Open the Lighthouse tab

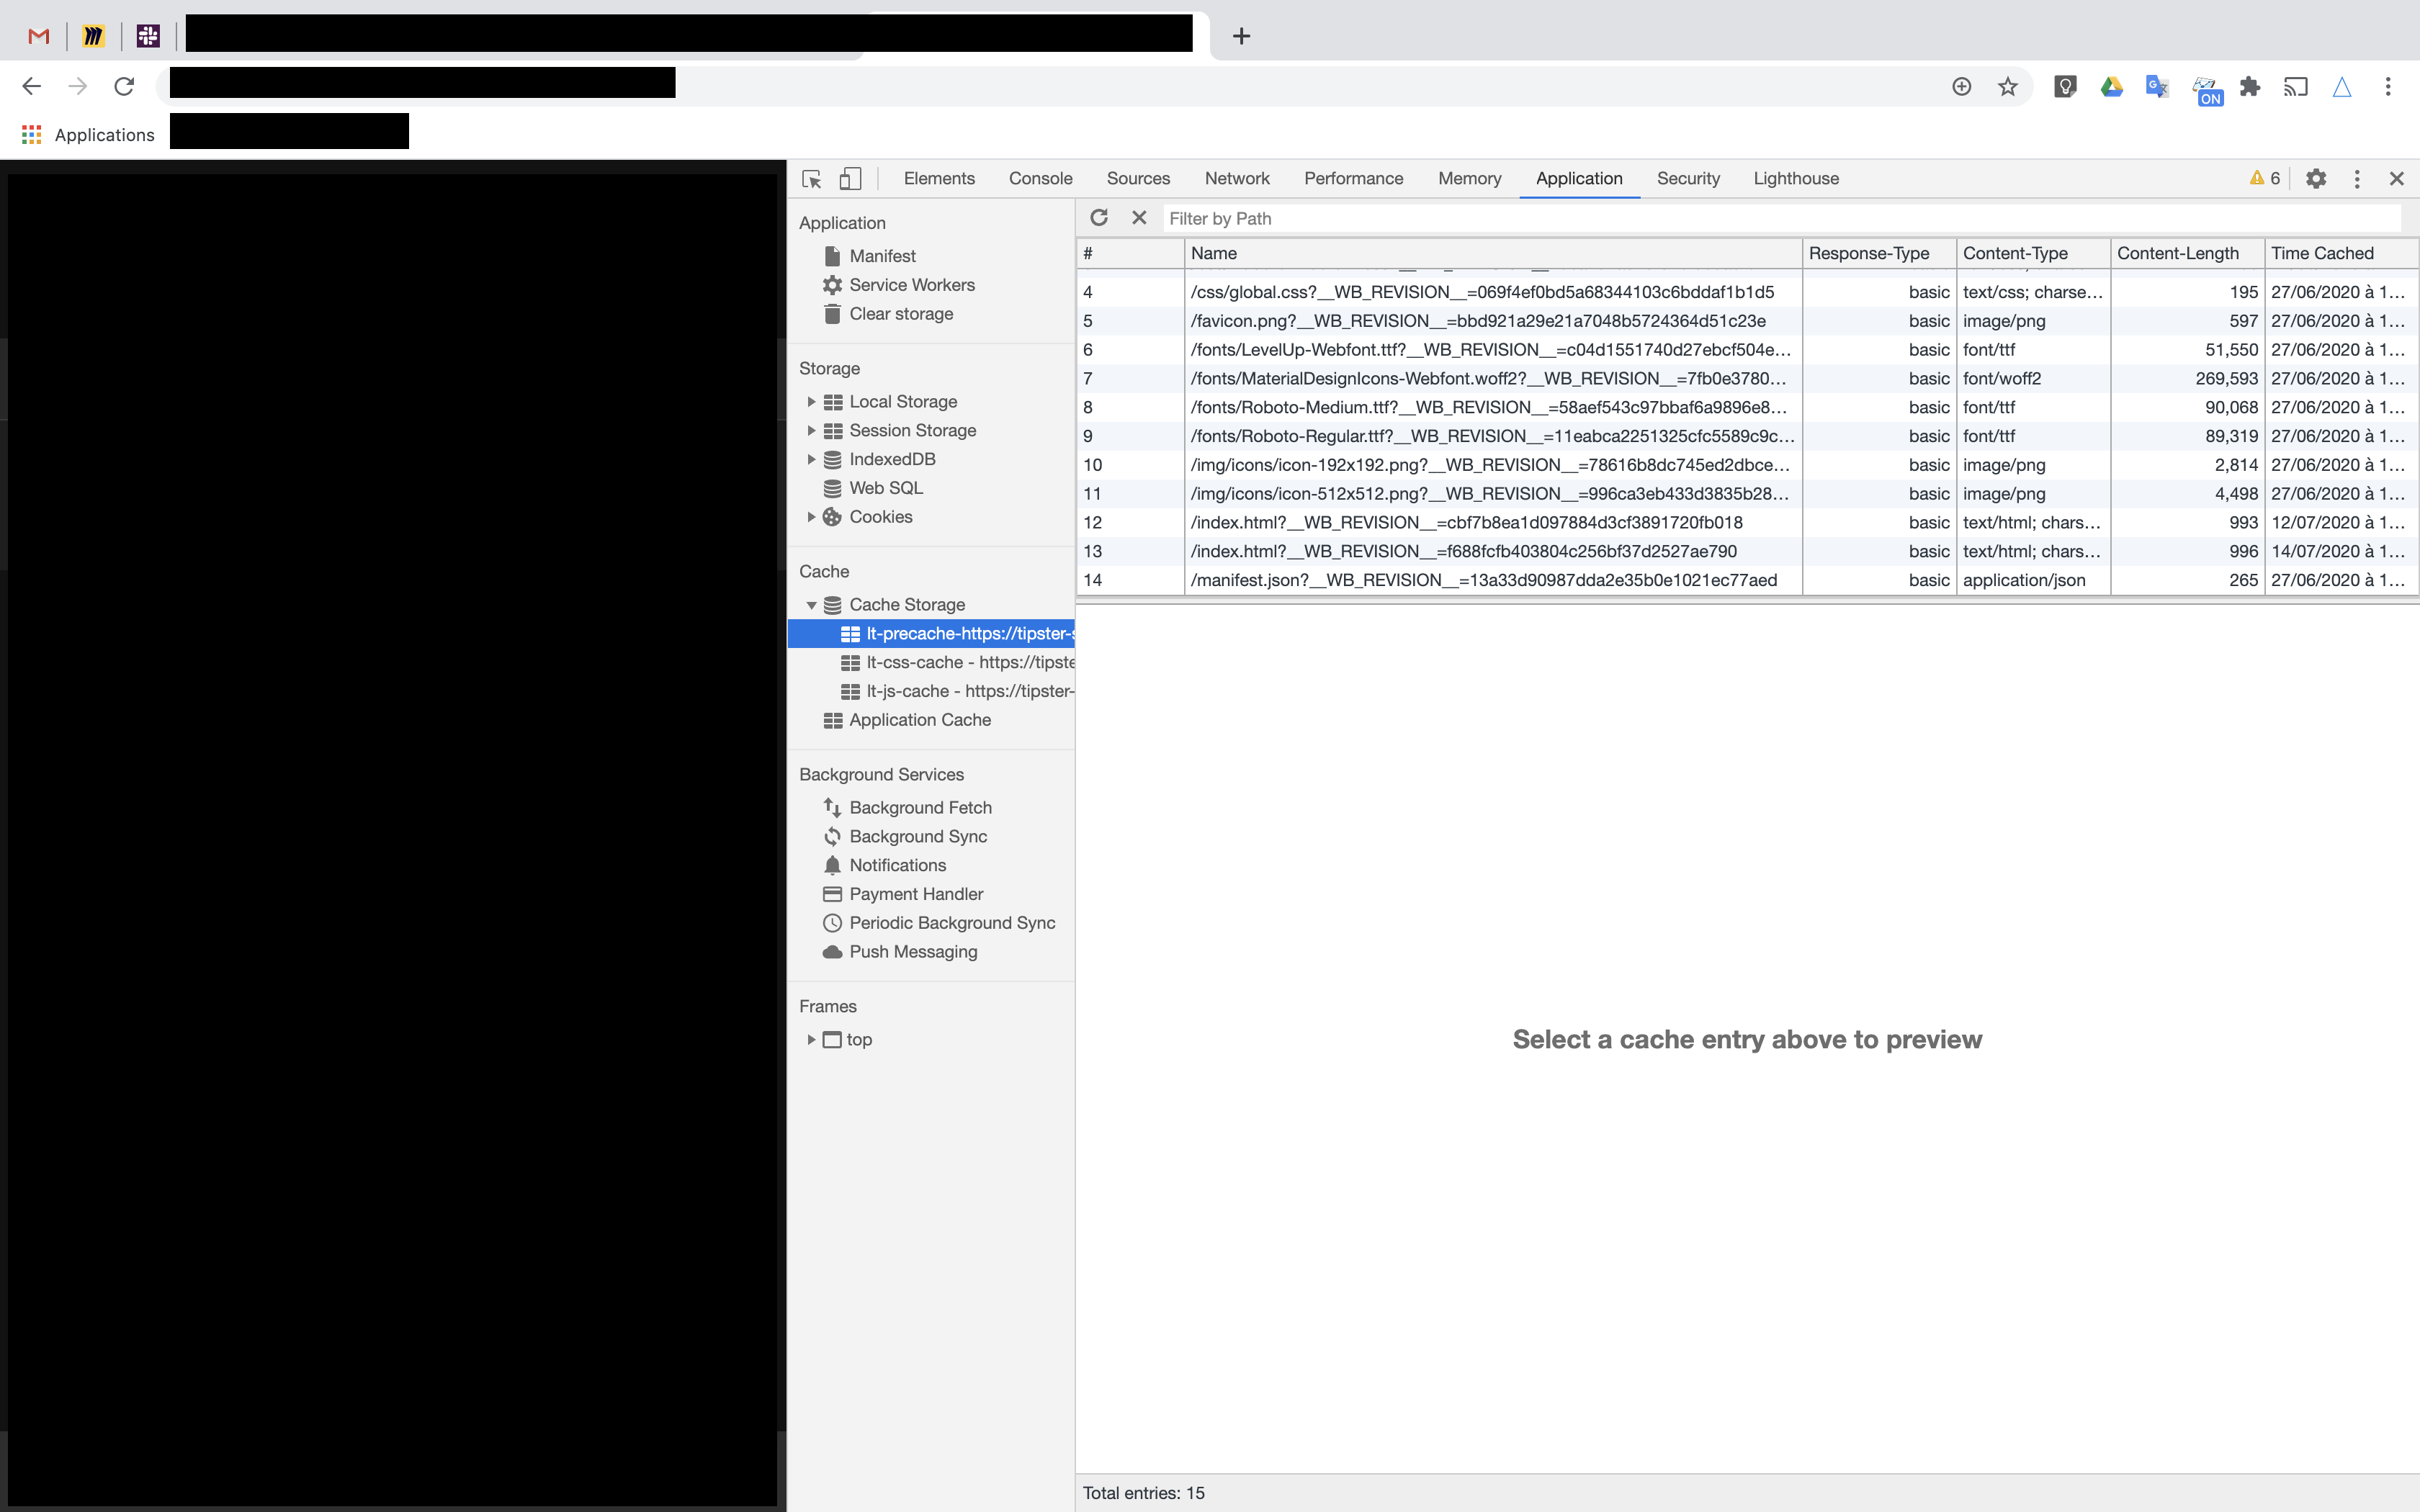click(x=1794, y=178)
